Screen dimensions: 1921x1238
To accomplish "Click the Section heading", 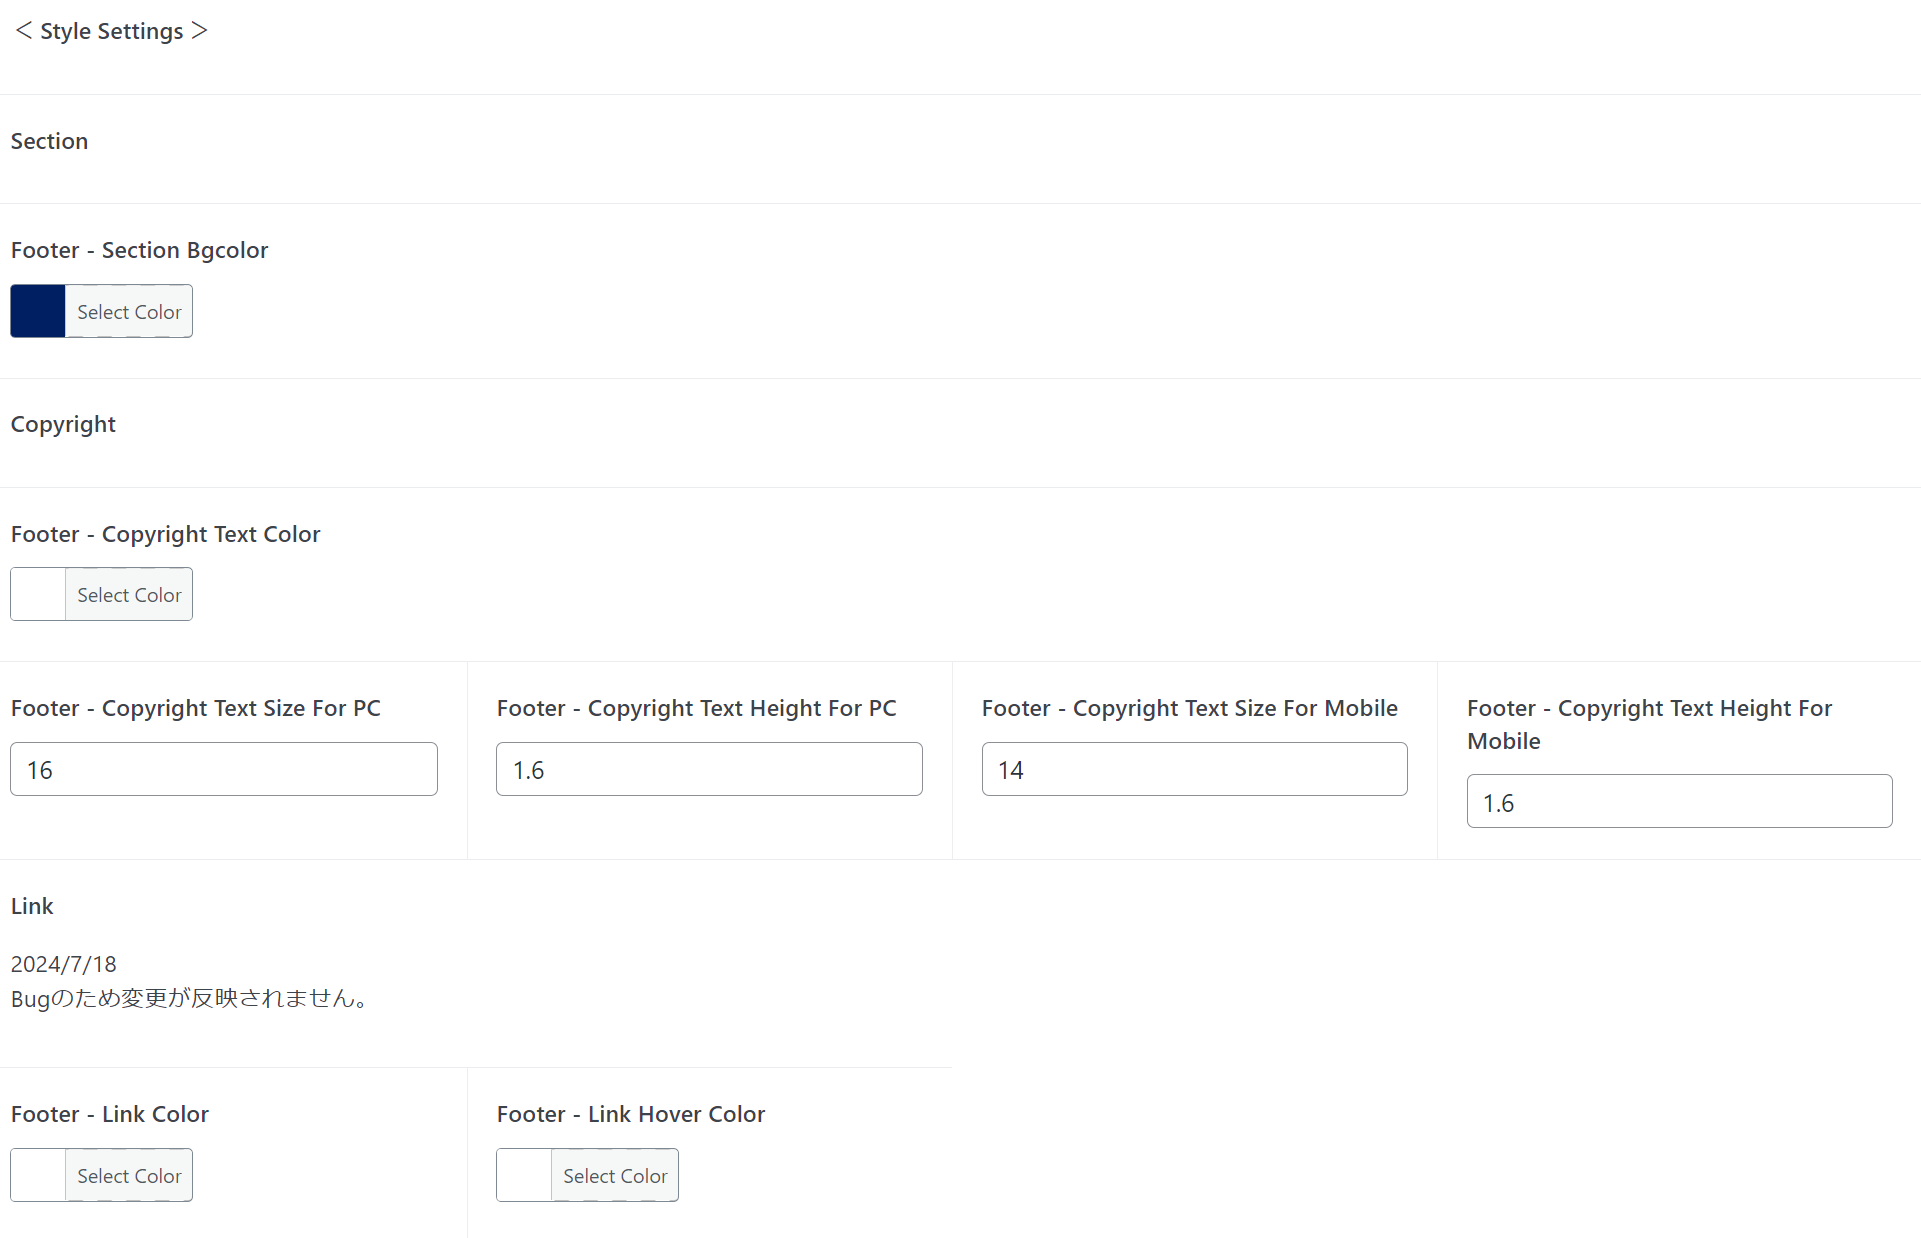I will tap(49, 141).
